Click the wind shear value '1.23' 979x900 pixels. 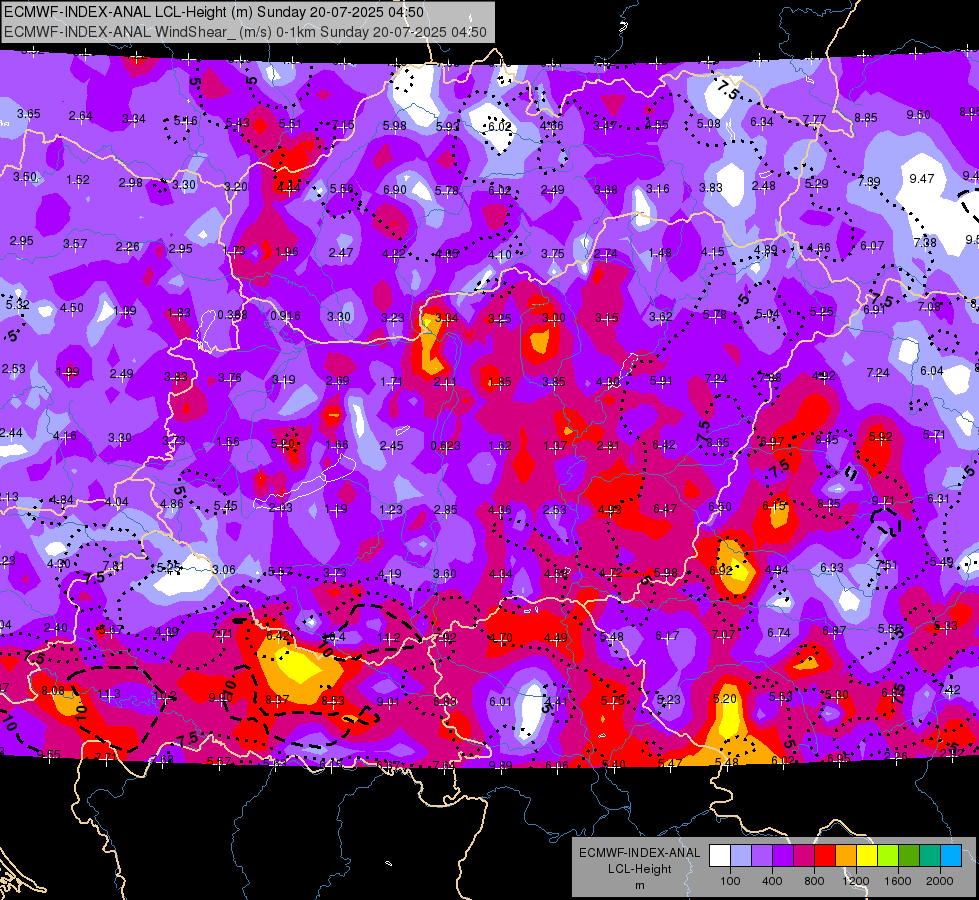(x=391, y=510)
